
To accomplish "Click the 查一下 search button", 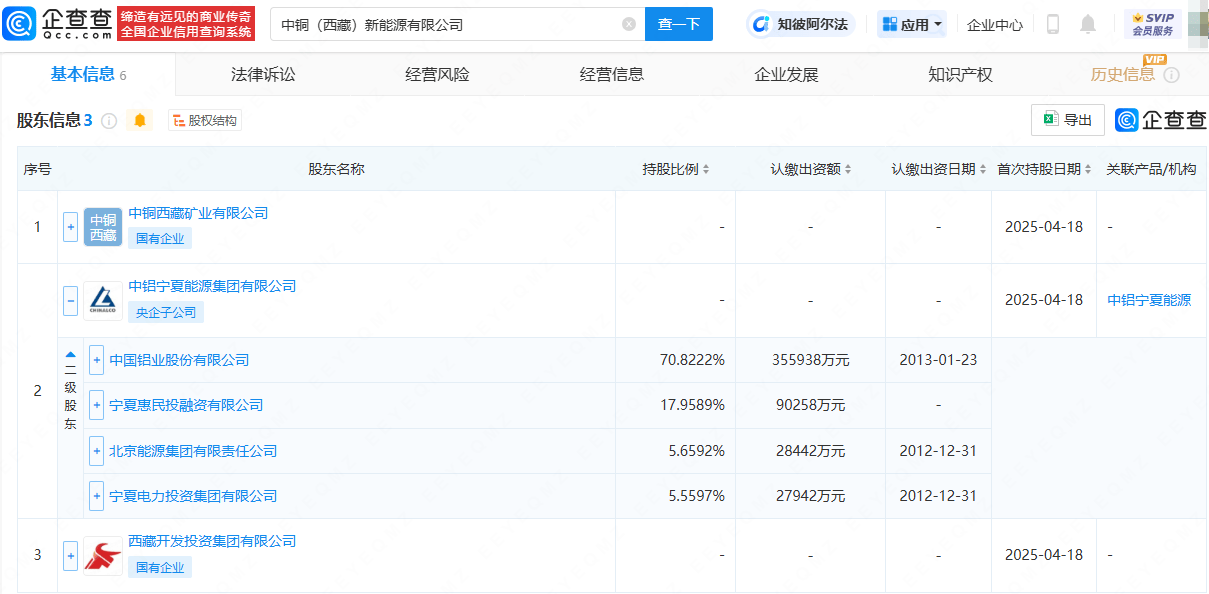I will 679,24.
